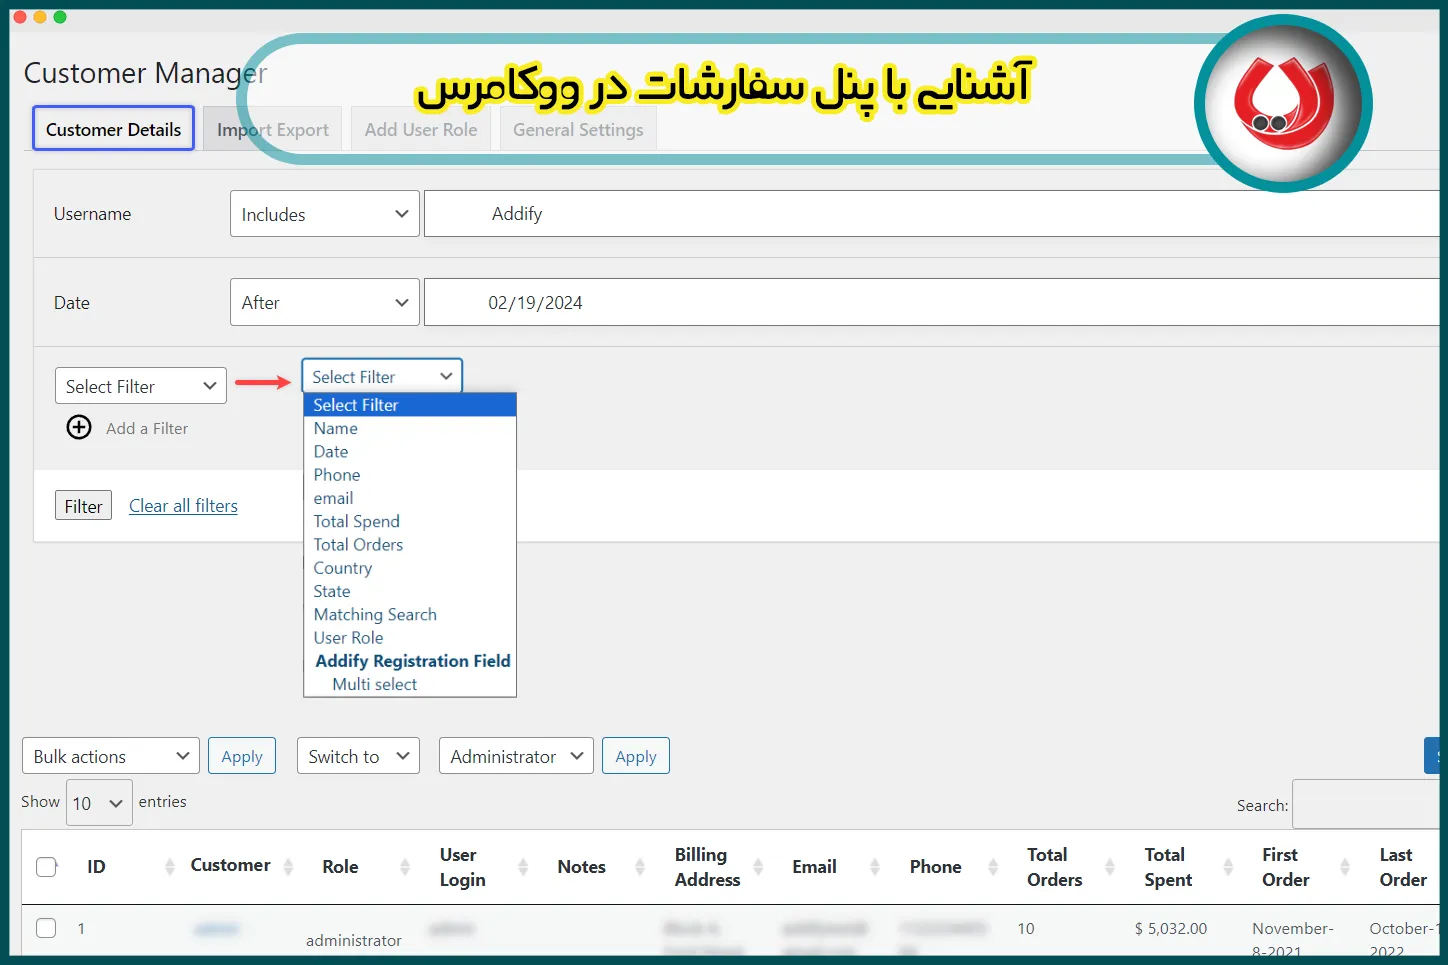Image resolution: width=1448 pixels, height=965 pixels.
Task: Sort by Total Spent column arrows
Action: [1228, 867]
